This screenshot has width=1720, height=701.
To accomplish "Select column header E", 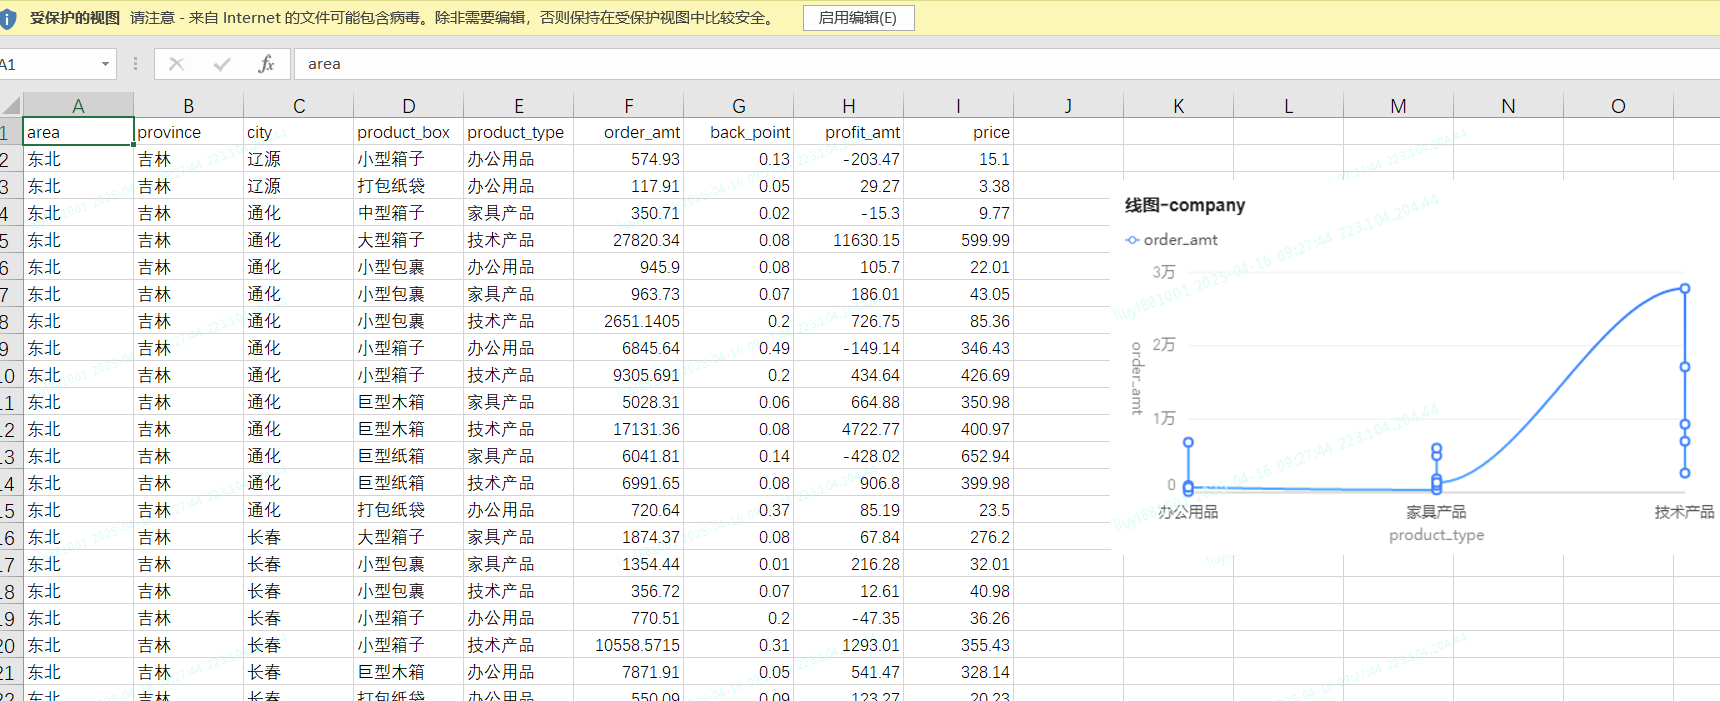I will (x=518, y=106).
